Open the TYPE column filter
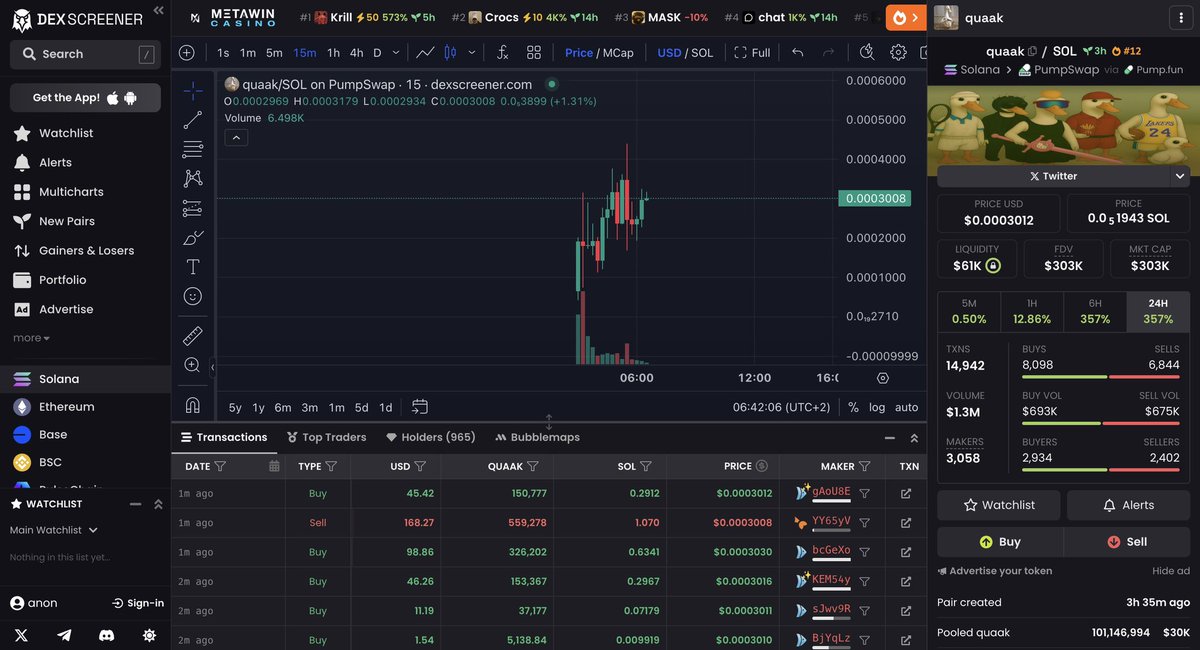Viewport: 1200px width, 650px height. coord(331,466)
